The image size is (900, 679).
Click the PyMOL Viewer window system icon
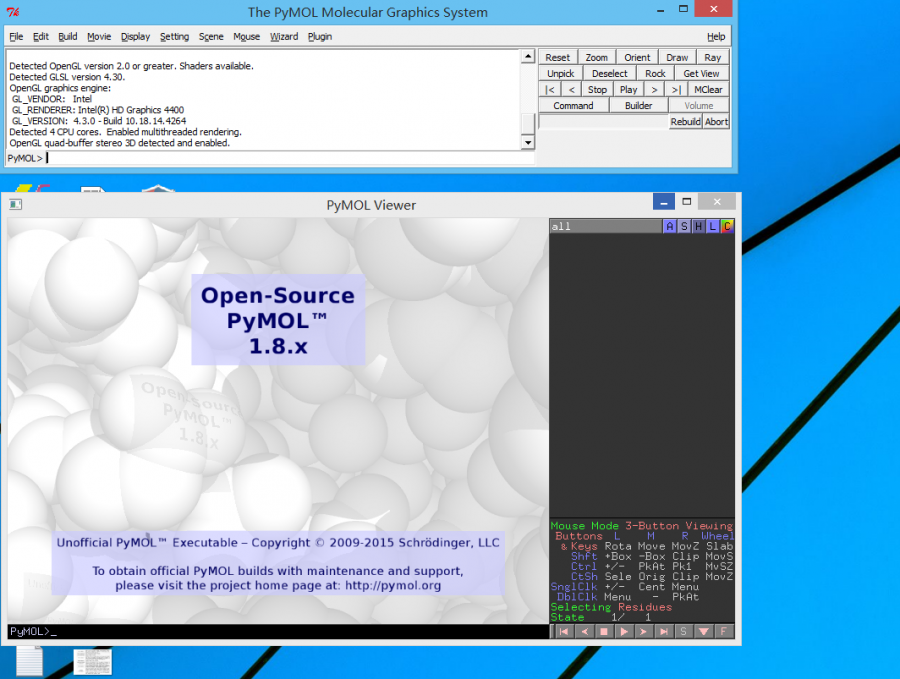click(15, 204)
